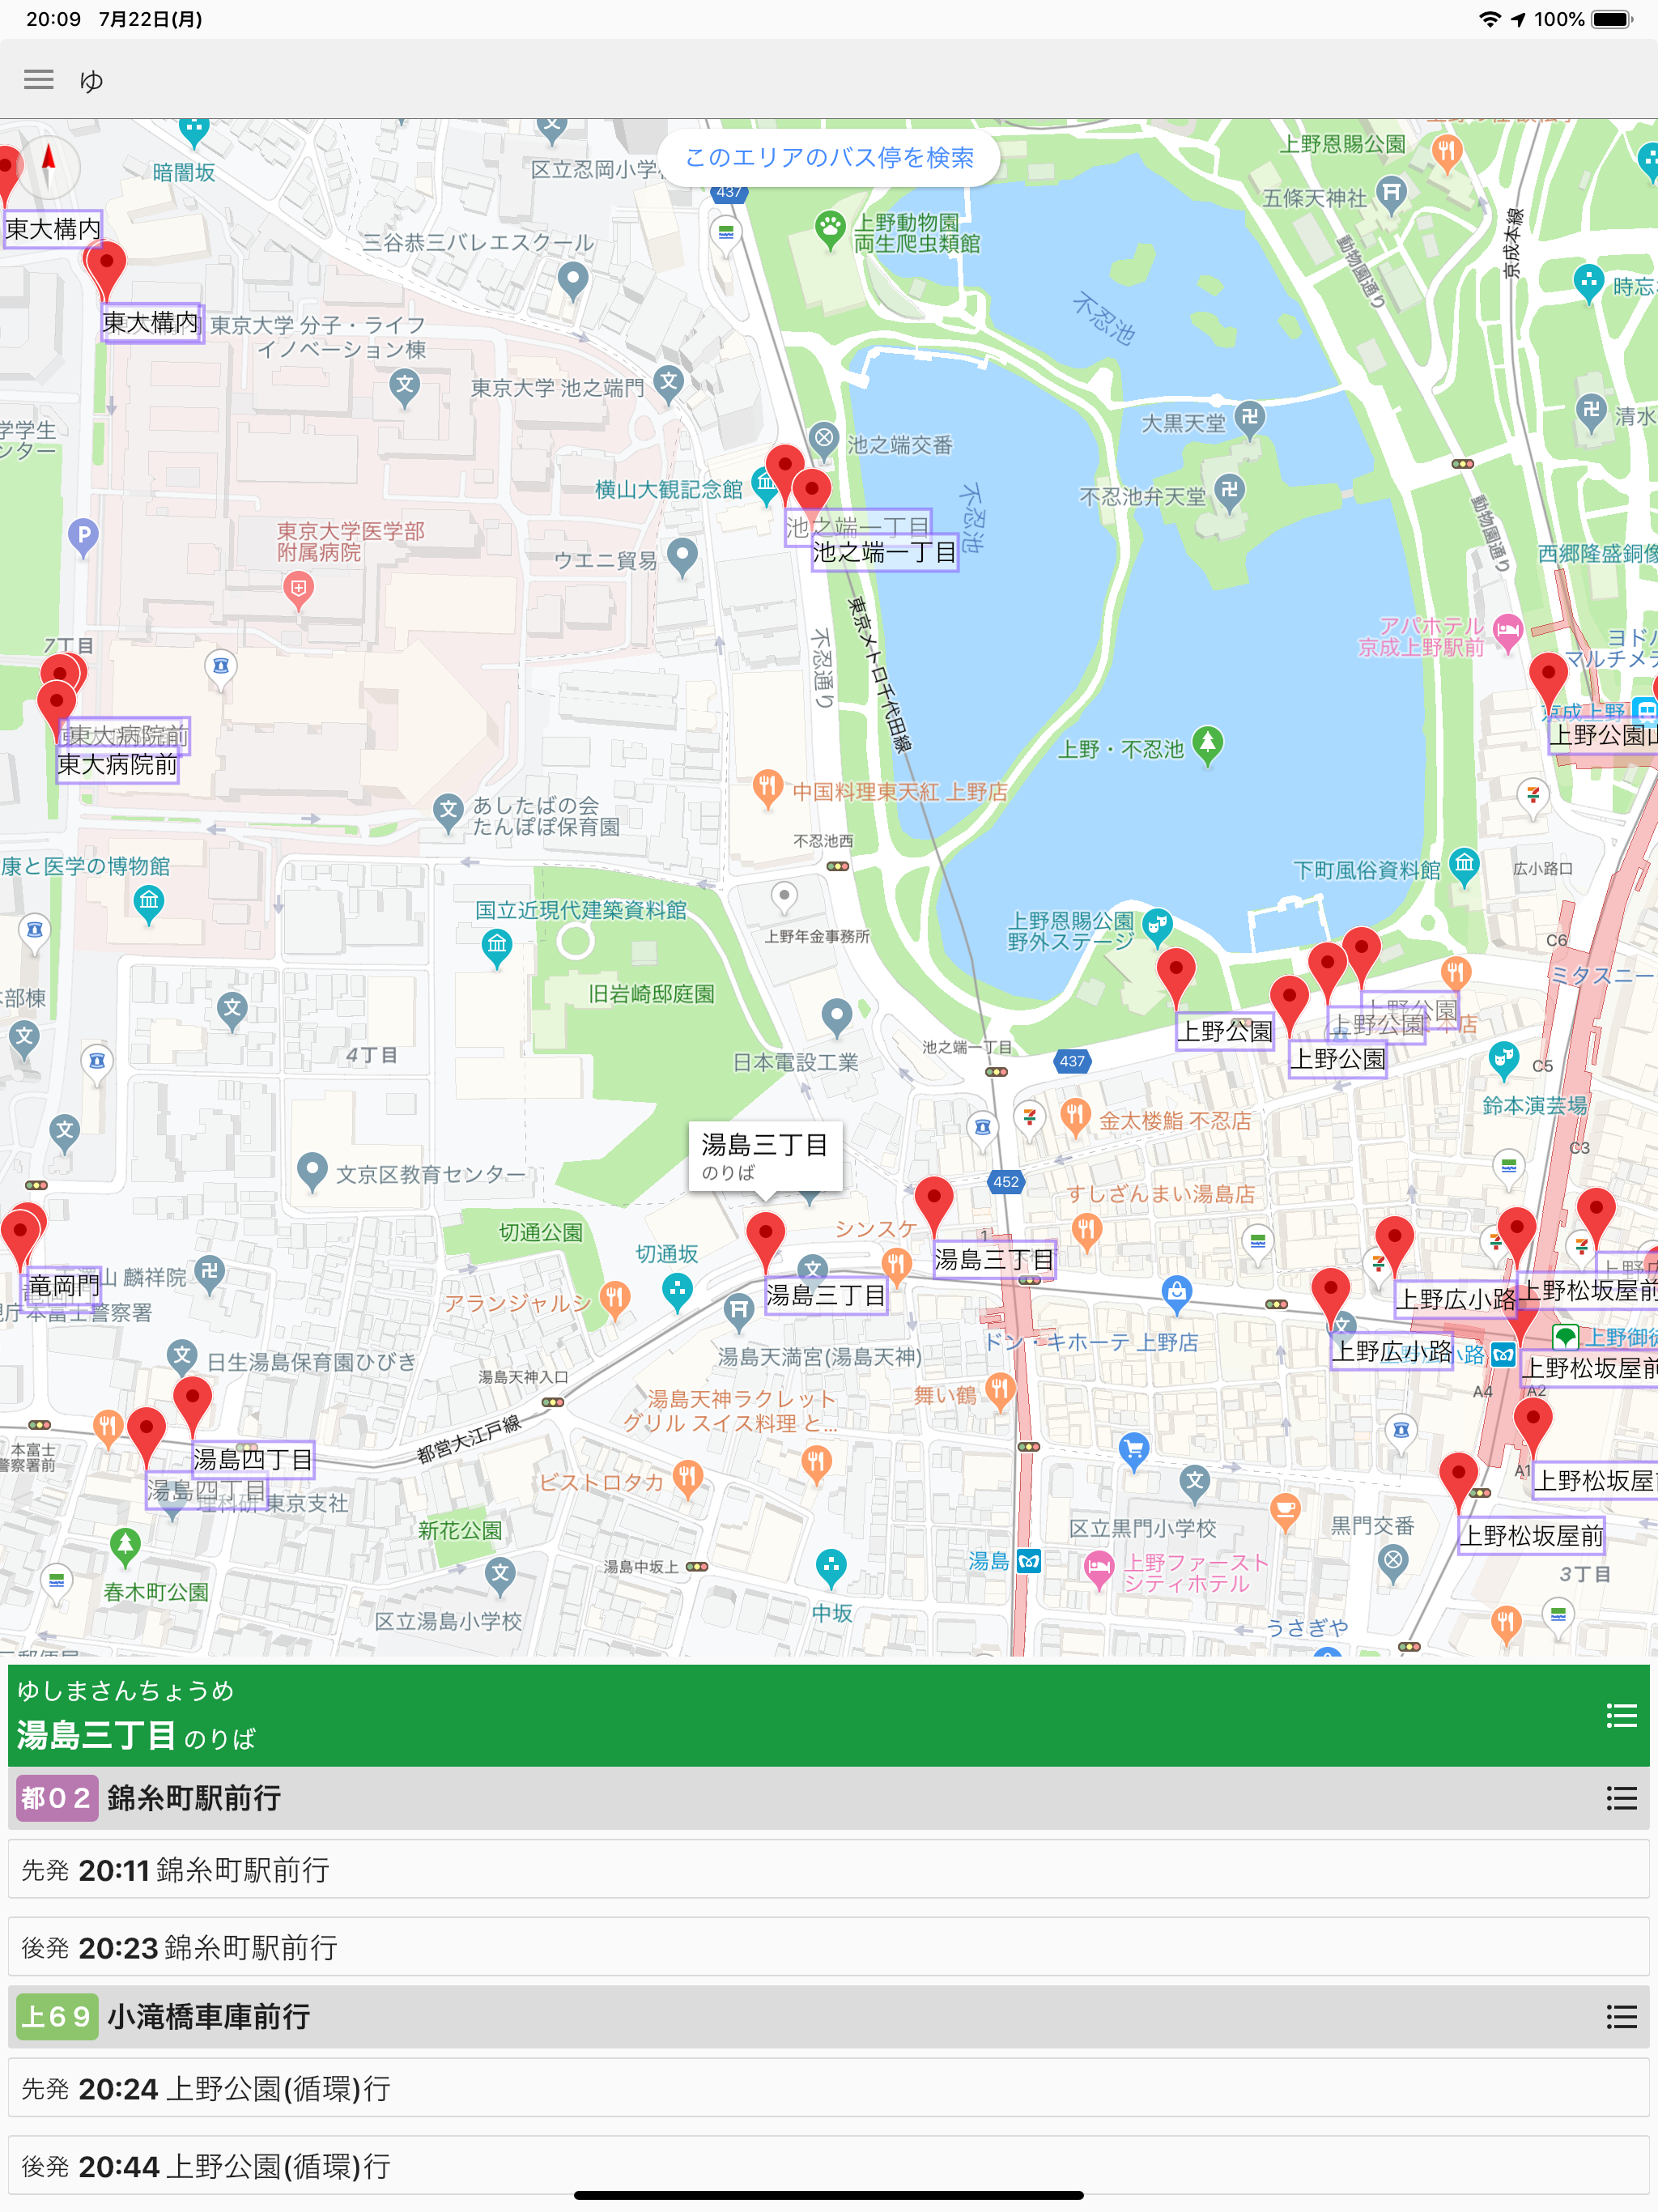This screenshot has height=2212, width=1658.
Task: Tap the parking P icon
Action: [84, 538]
